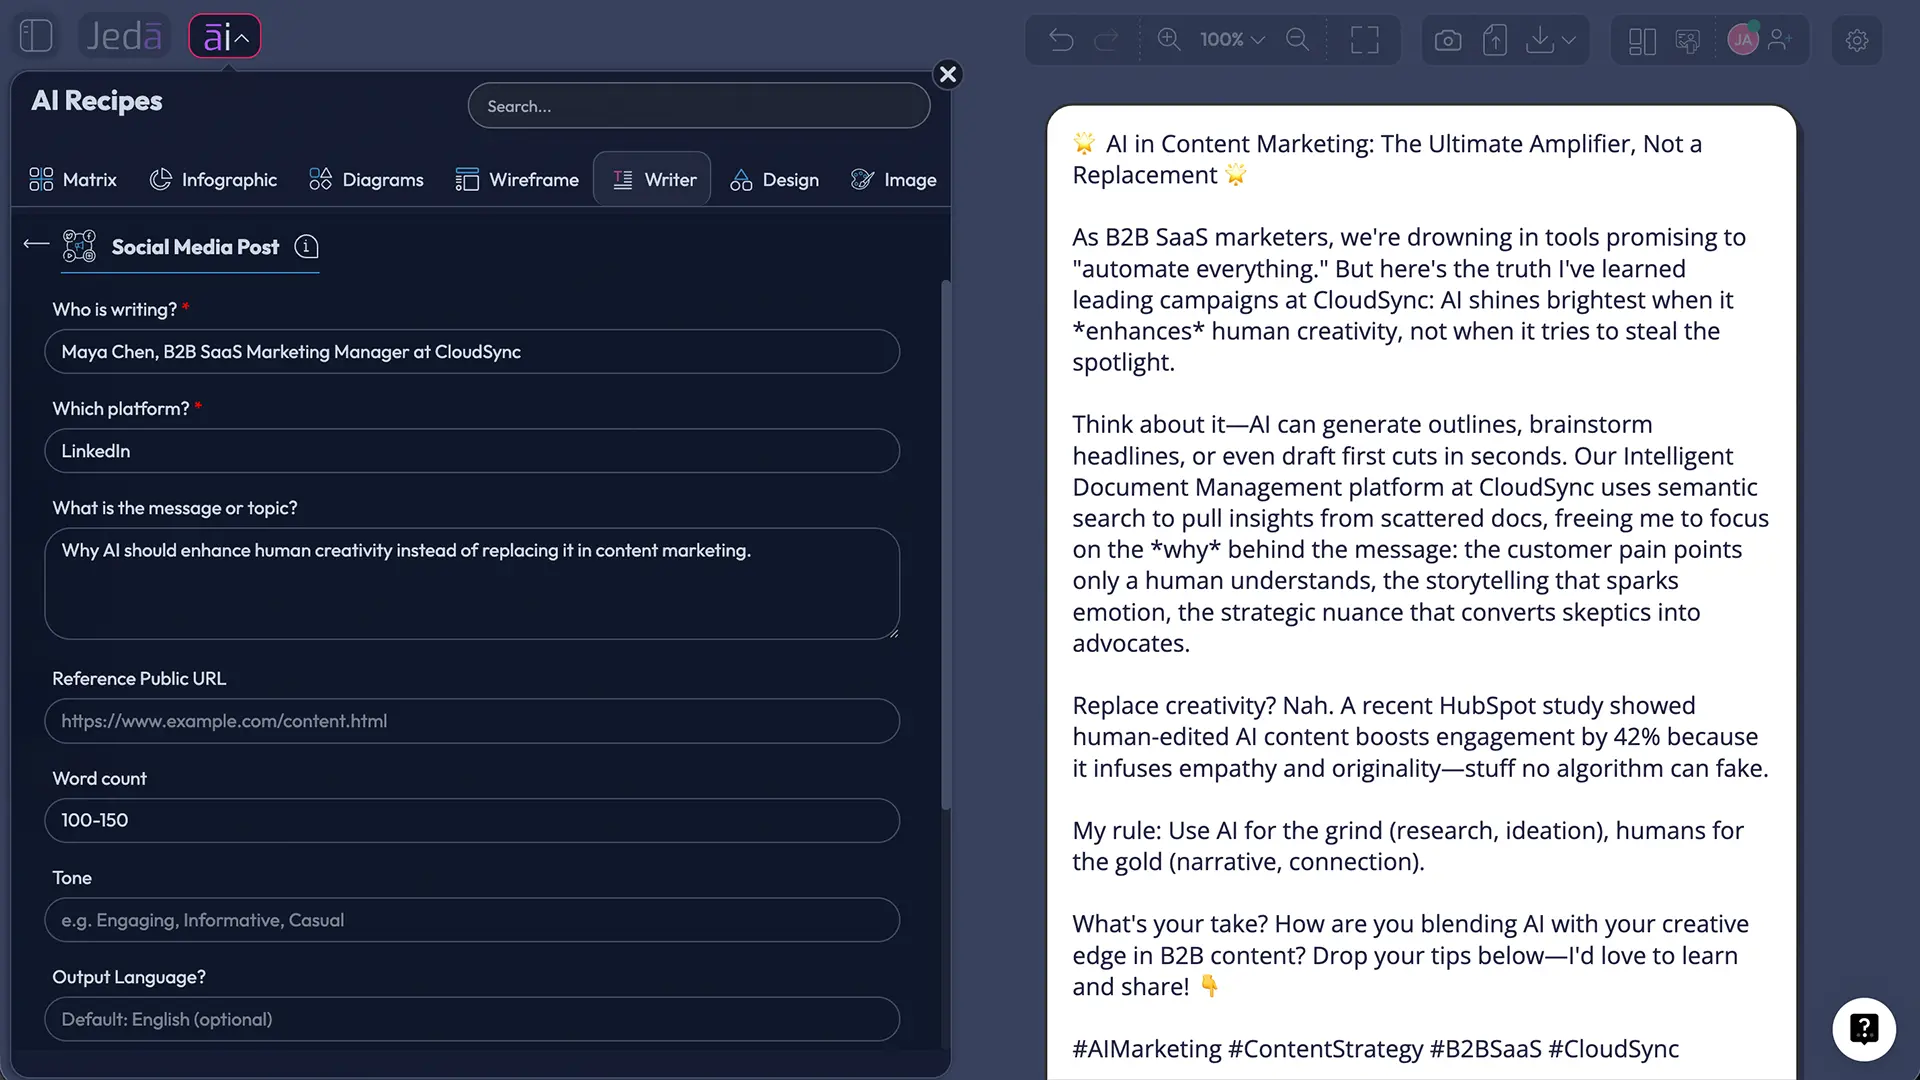Viewport: 1920px width, 1080px height.
Task: Open the help question mark button
Action: [x=1864, y=1029]
